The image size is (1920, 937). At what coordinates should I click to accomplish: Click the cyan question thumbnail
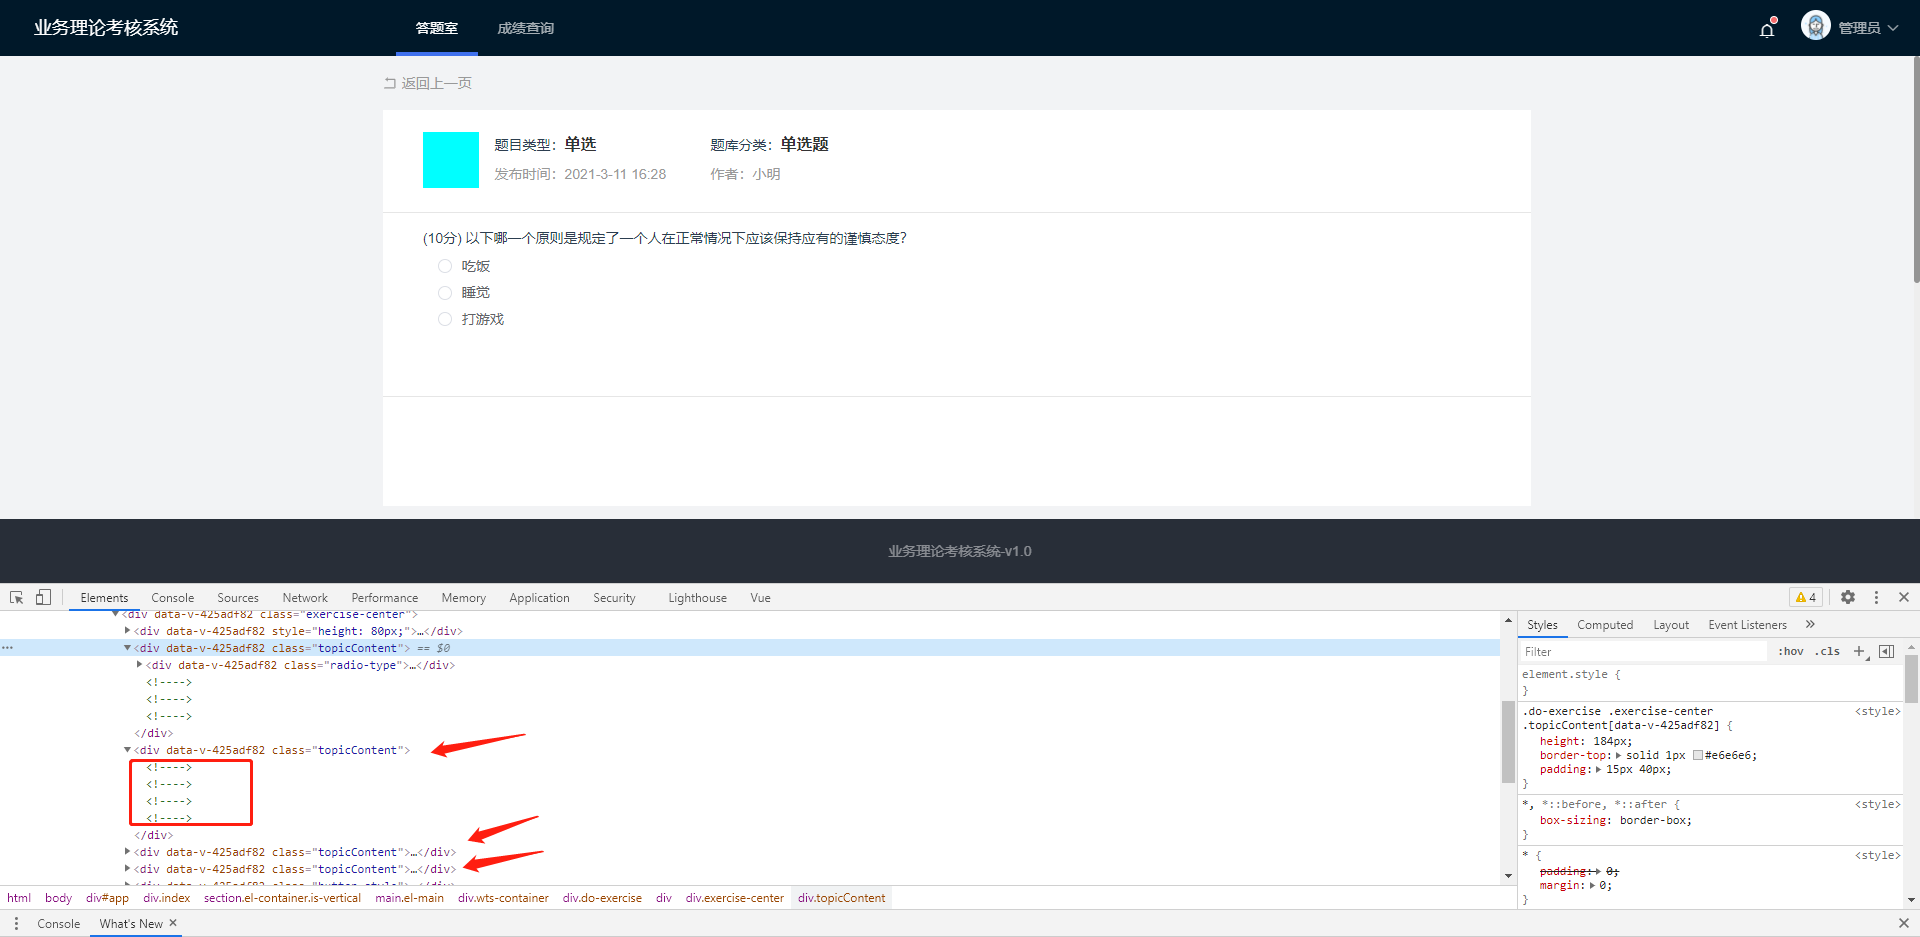(451, 160)
